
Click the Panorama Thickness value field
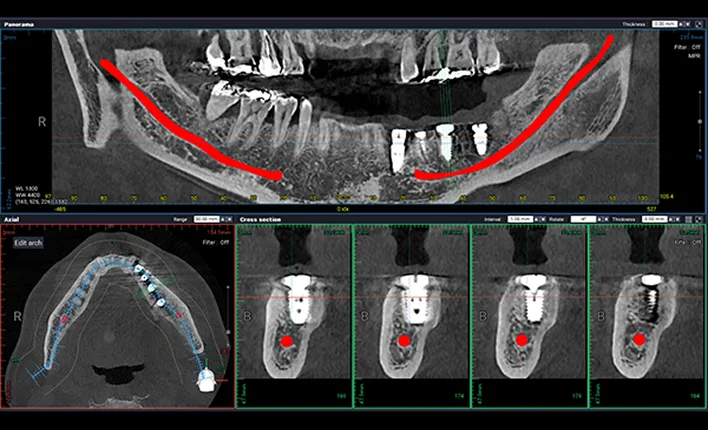[664, 24]
